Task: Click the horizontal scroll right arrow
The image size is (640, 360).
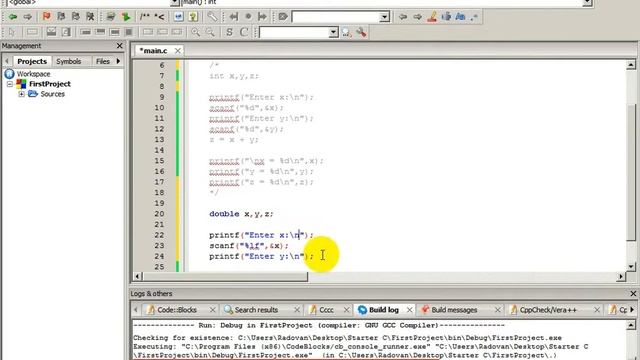Action: click(x=621, y=277)
